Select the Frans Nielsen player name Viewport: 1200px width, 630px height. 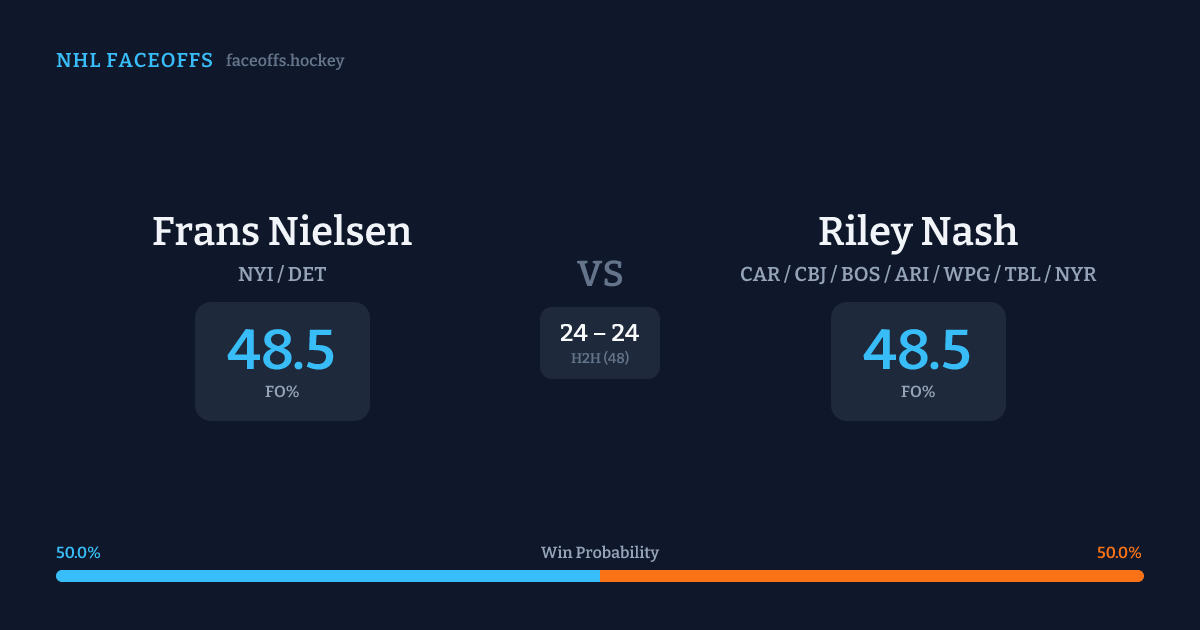[282, 231]
